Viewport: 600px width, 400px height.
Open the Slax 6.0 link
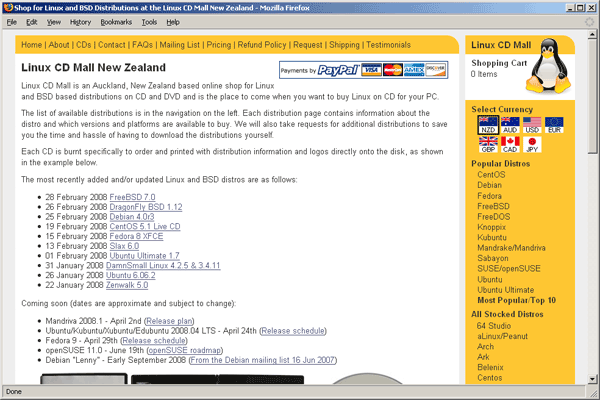click(124, 246)
